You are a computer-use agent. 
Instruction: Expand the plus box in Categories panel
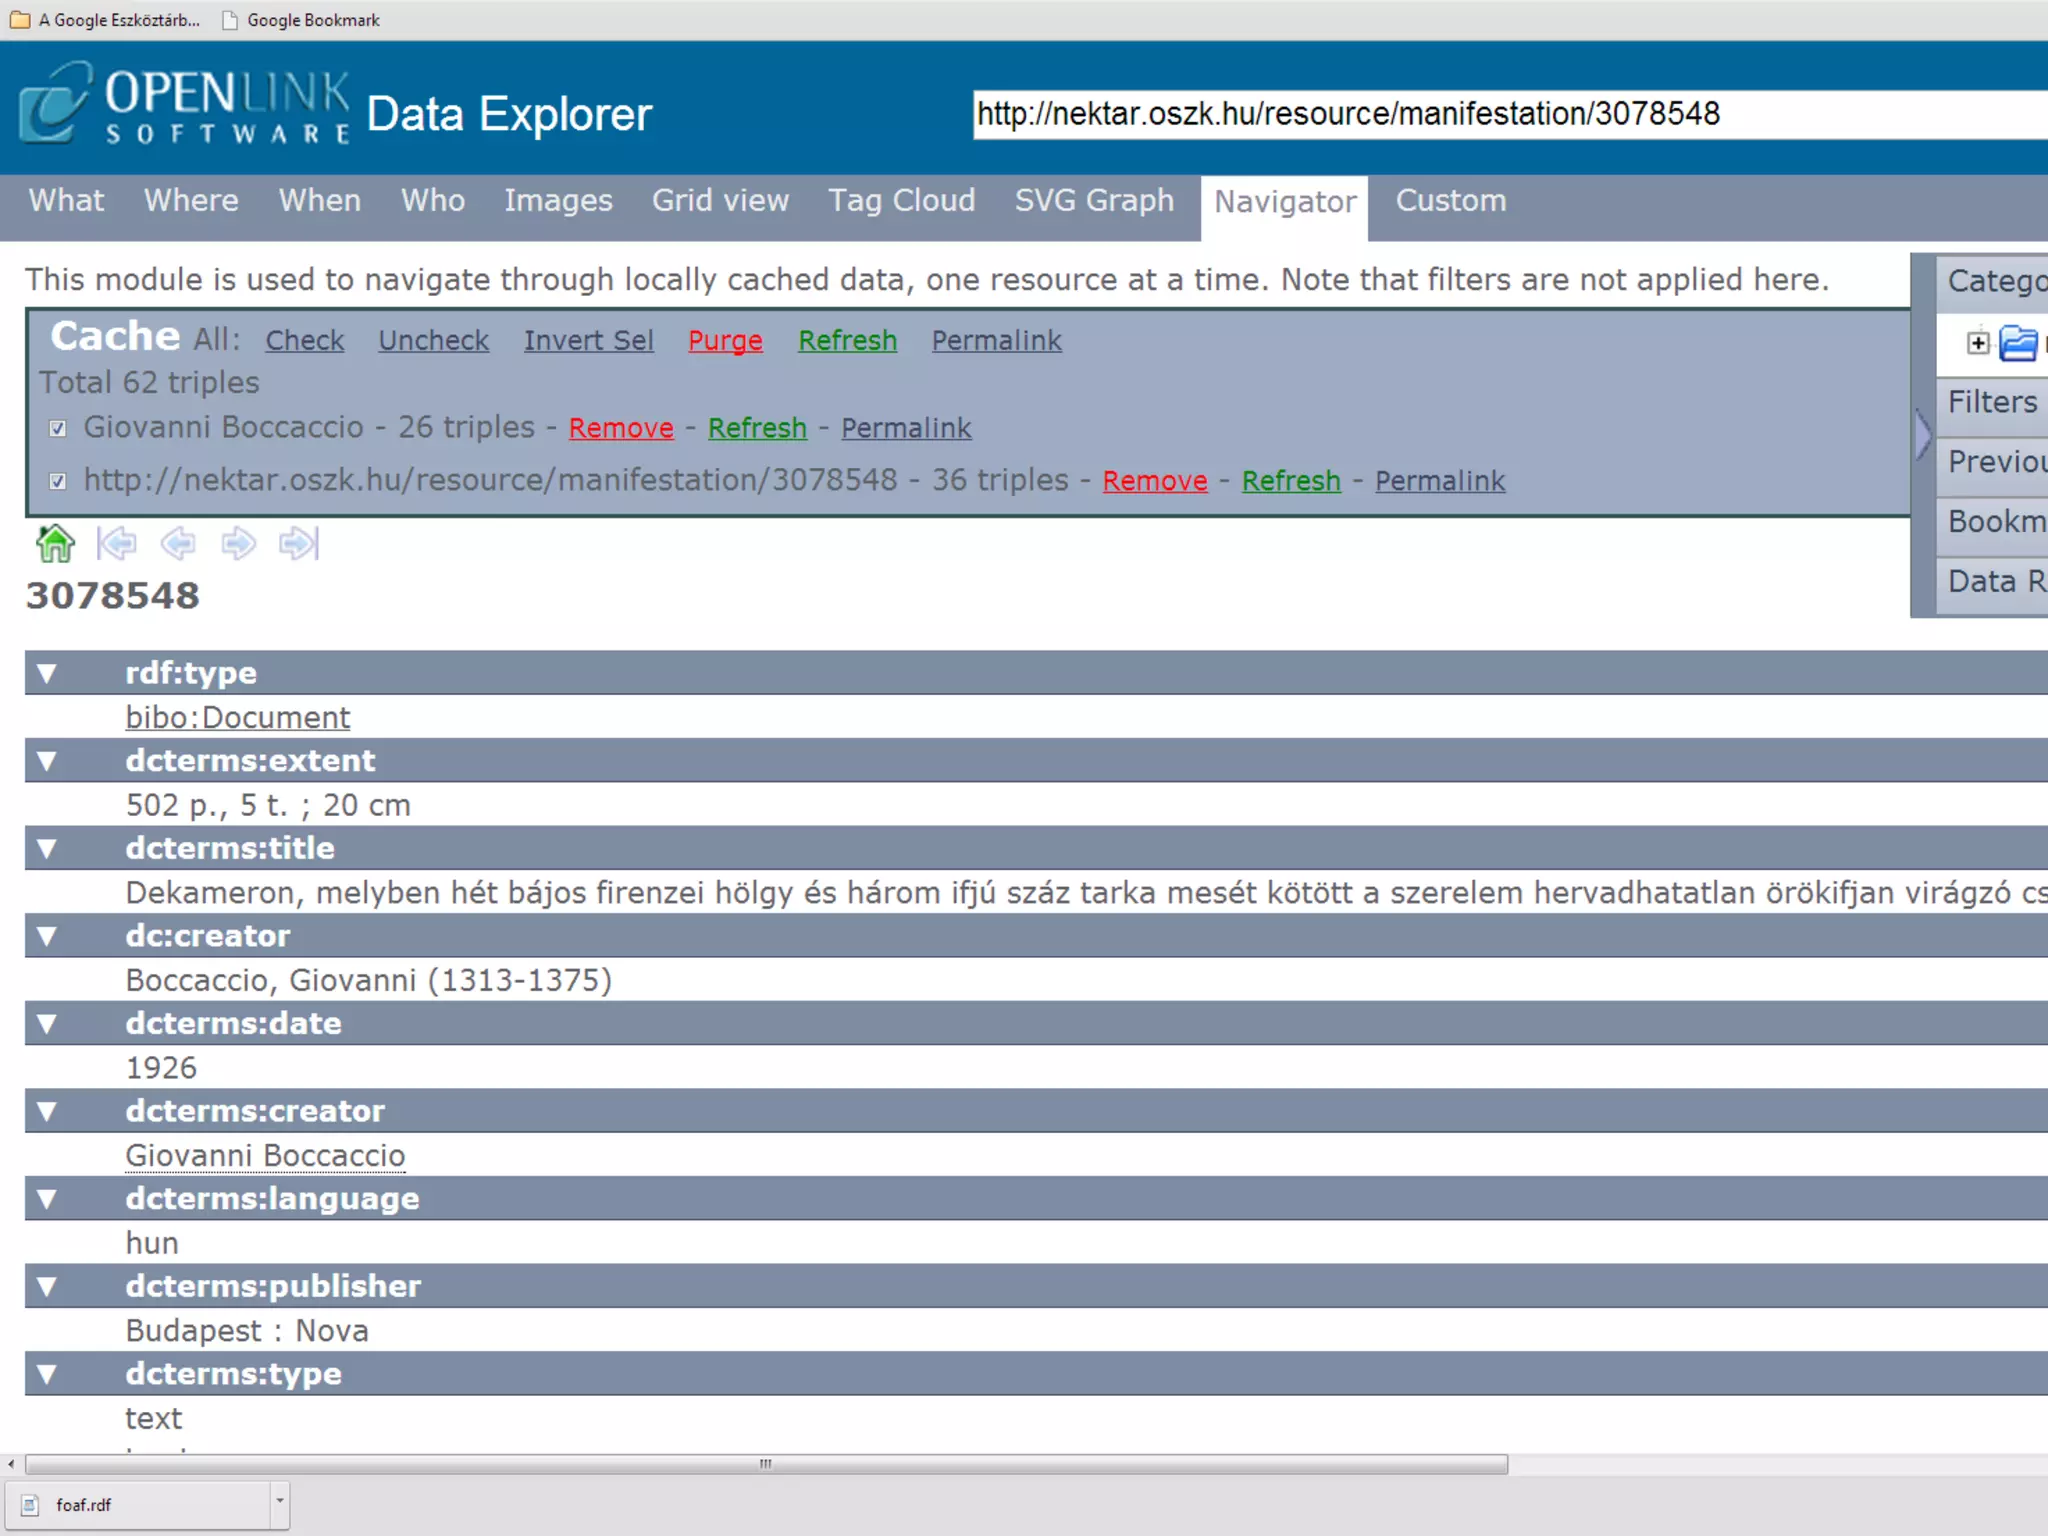click(1977, 343)
